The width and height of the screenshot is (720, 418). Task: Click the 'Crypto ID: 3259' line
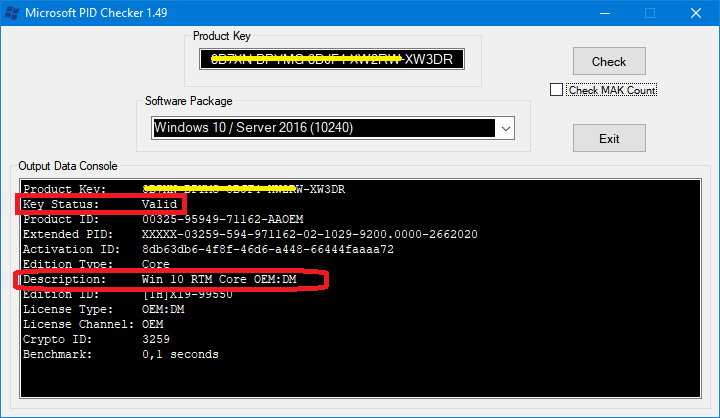(96, 339)
